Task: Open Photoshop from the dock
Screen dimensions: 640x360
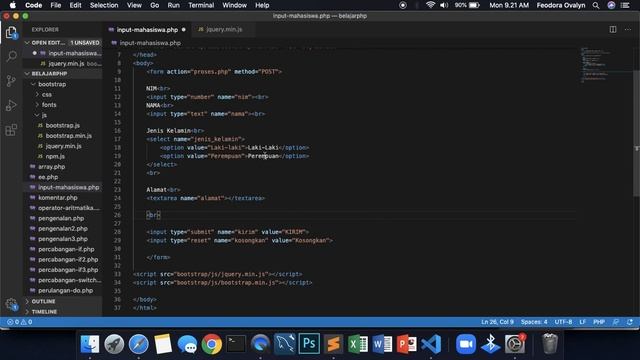Action: pos(309,344)
